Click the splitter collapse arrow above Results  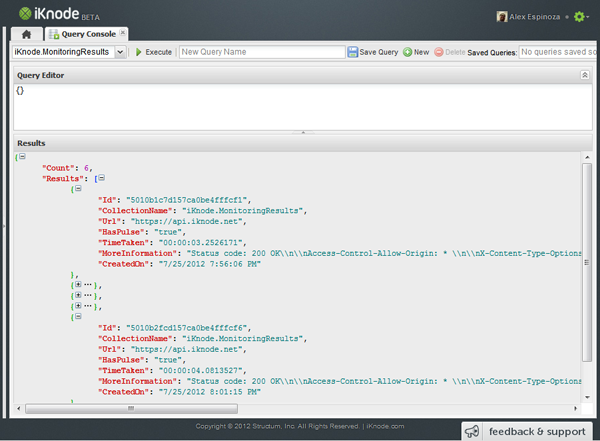click(x=303, y=132)
